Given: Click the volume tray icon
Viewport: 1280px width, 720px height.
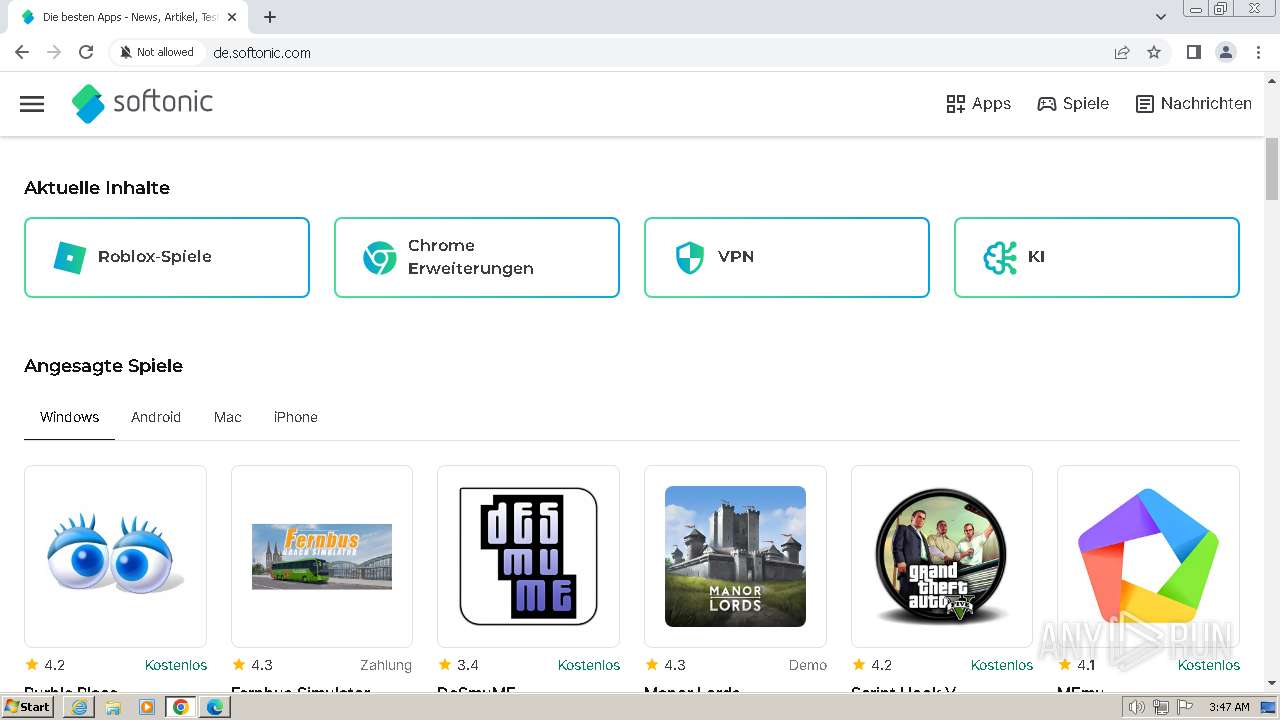Looking at the screenshot, I should point(1137,707).
